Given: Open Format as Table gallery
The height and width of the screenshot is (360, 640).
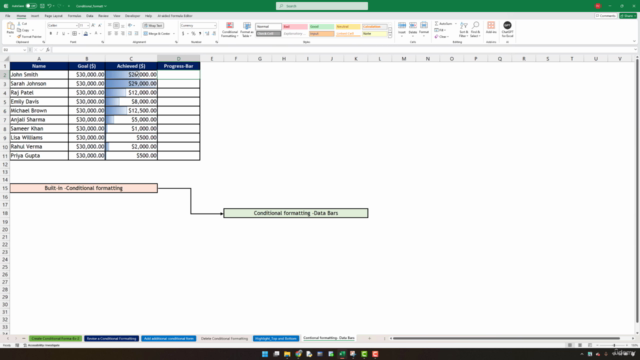Looking at the screenshot, I should tap(247, 30).
